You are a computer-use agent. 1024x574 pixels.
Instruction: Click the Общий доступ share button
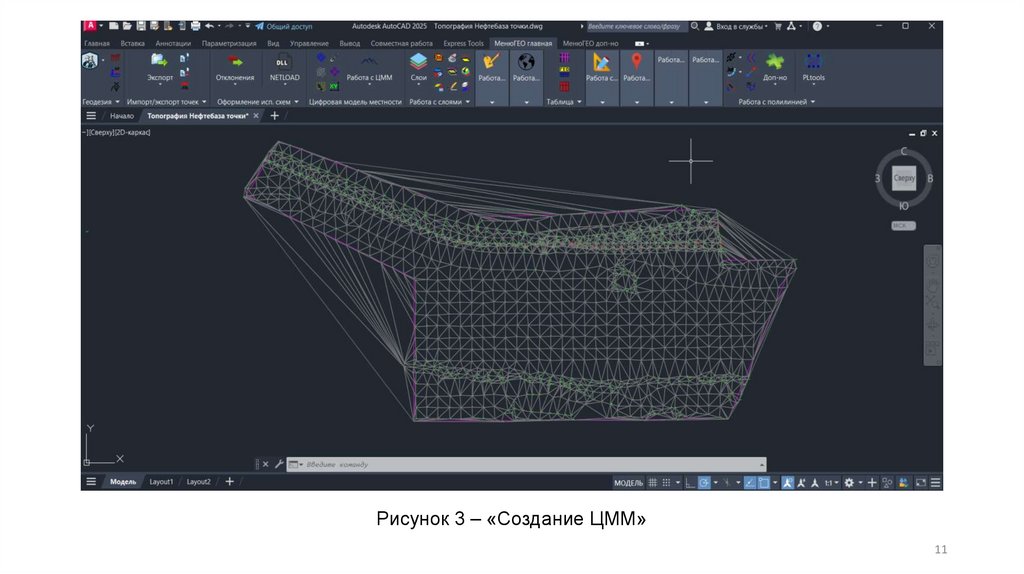[284, 26]
